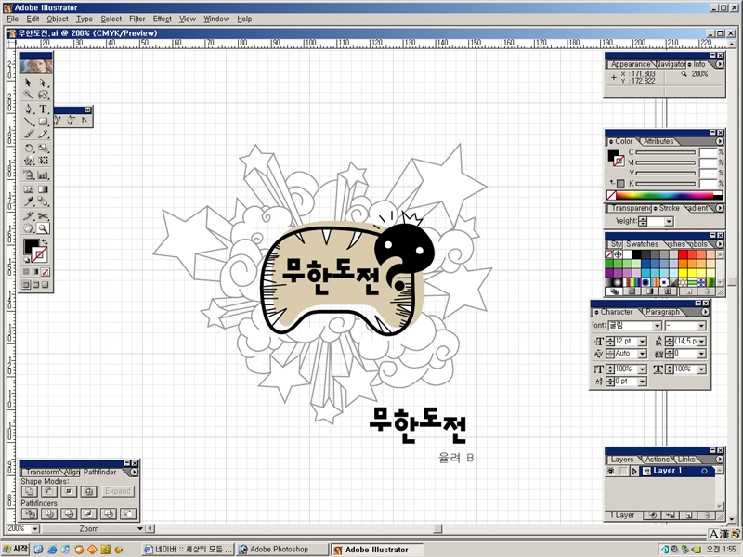Screen dimensions: 743x557
Task: Open the File menu
Action: pyautogui.click(x=12, y=19)
